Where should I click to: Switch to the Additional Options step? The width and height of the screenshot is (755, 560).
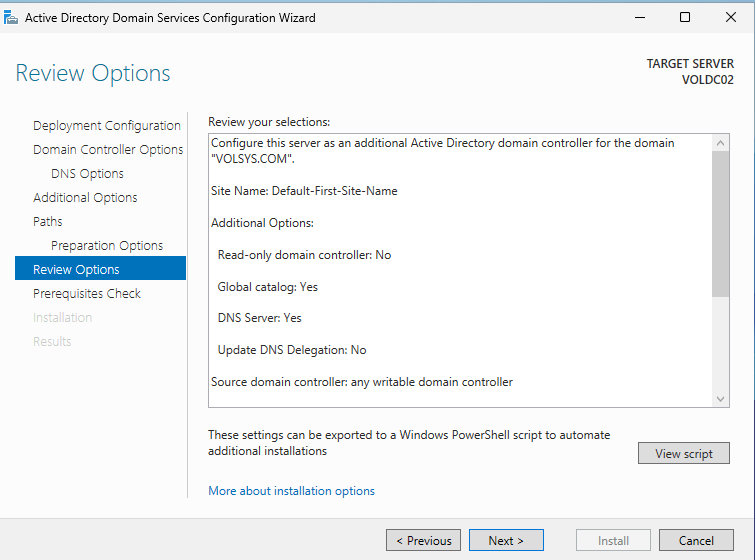tap(85, 197)
